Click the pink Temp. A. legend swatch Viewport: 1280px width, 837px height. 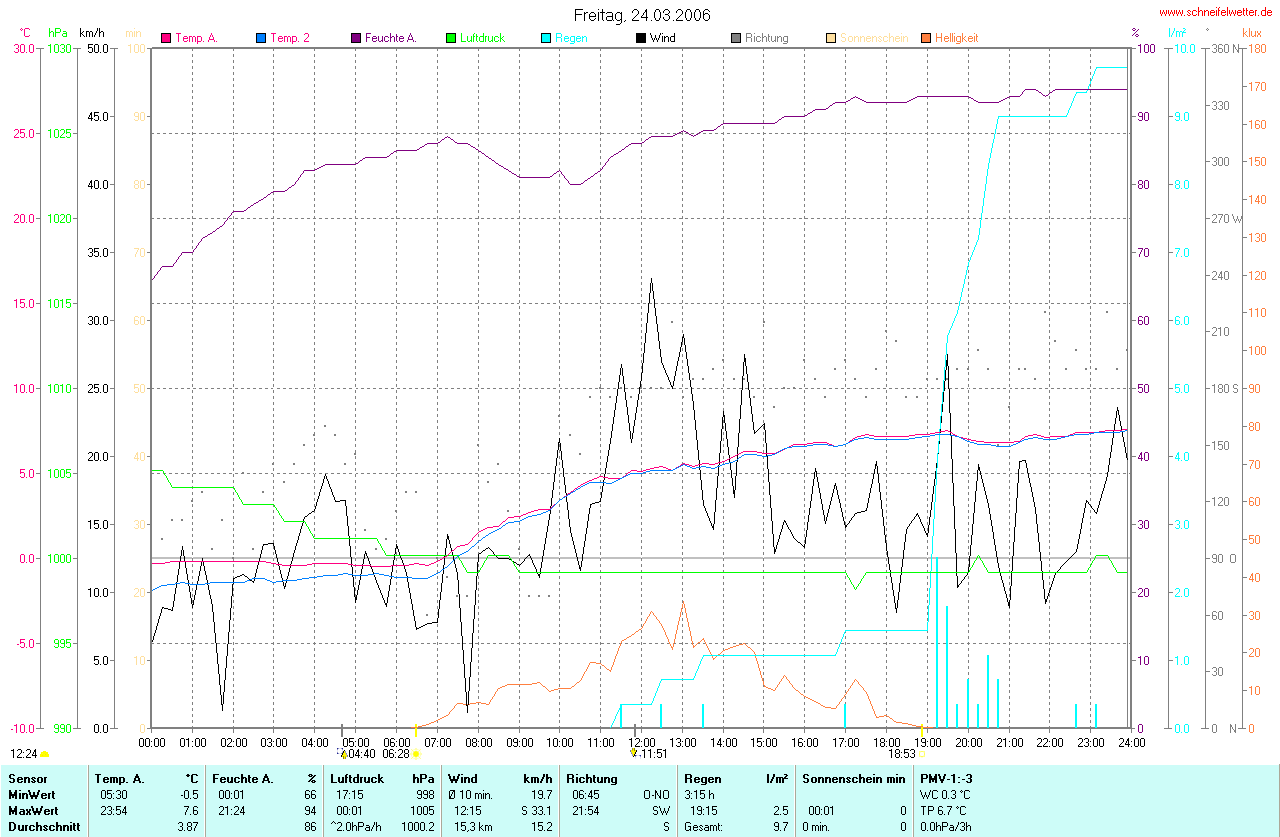pos(166,38)
